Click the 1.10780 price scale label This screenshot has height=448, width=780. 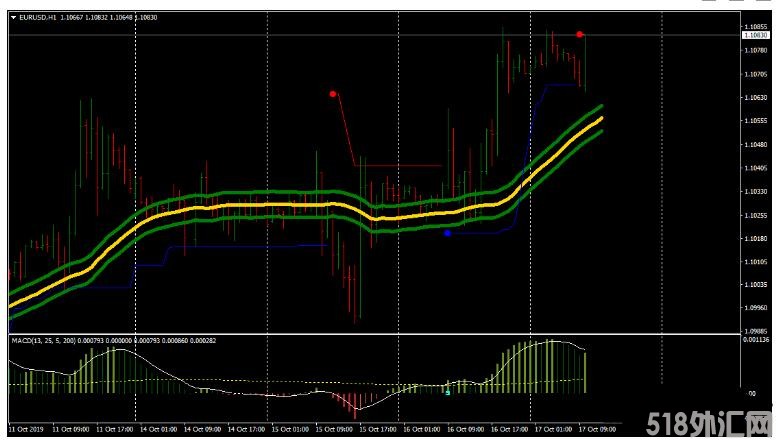756,50
